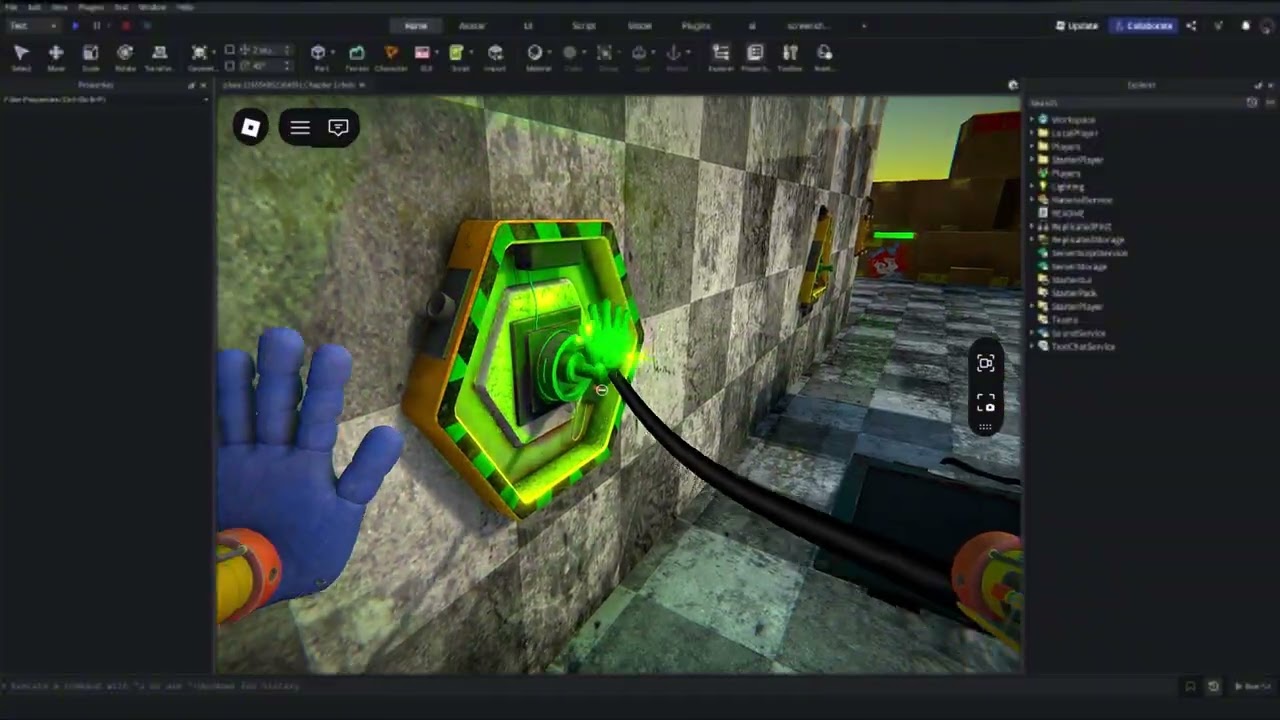Pause the running playtest
The image size is (1280, 720).
tap(96, 26)
